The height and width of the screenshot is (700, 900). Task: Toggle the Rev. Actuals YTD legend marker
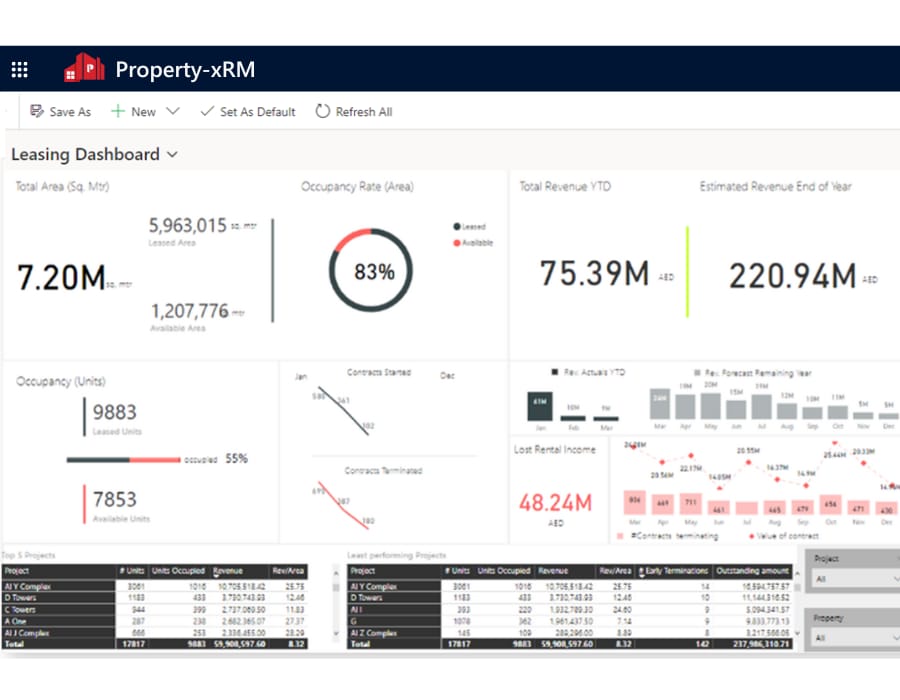555,372
